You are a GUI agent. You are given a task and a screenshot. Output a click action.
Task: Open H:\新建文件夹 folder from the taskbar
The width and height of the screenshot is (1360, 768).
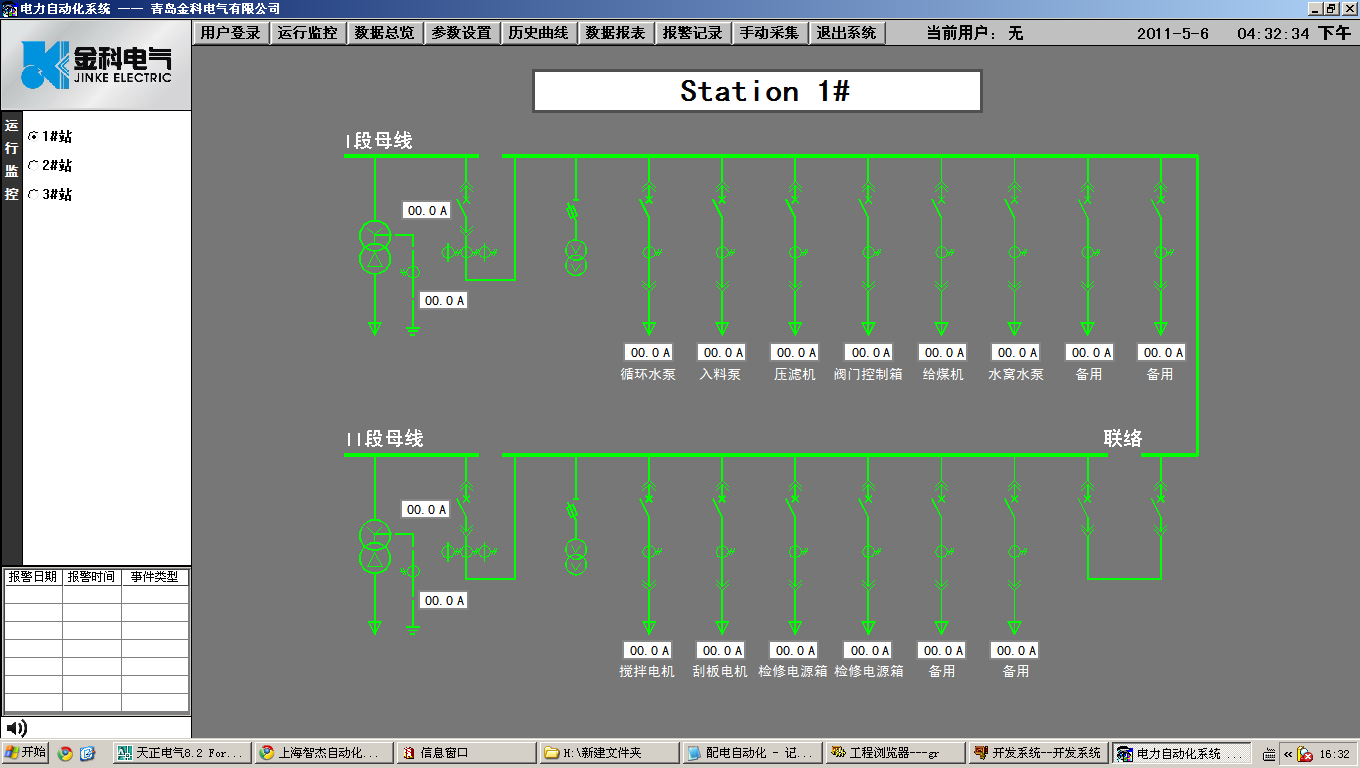click(609, 753)
